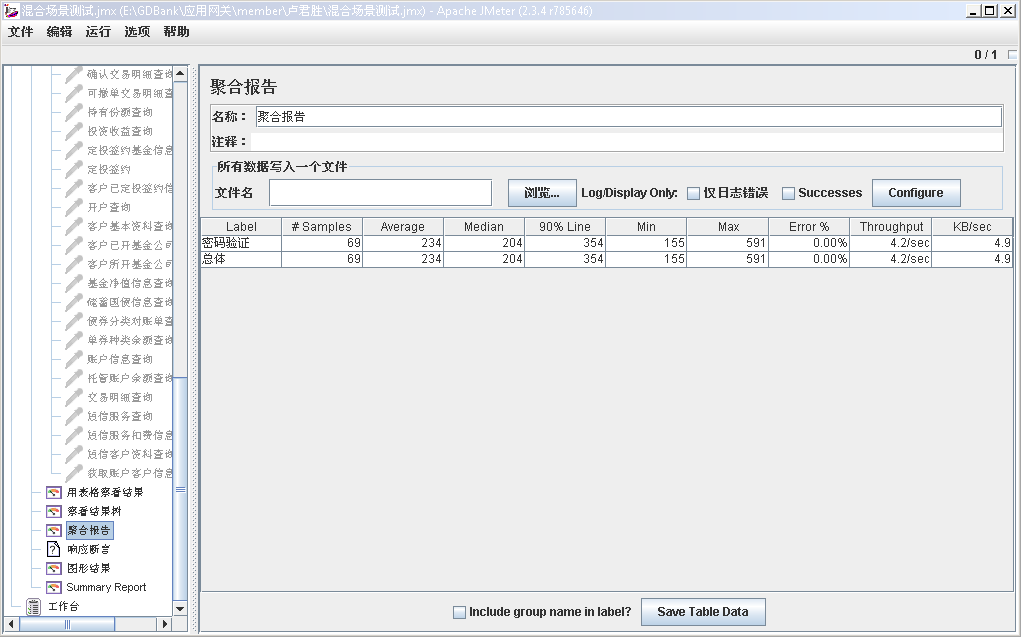Click the Save Table Data button
This screenshot has width=1021, height=637.
point(703,612)
